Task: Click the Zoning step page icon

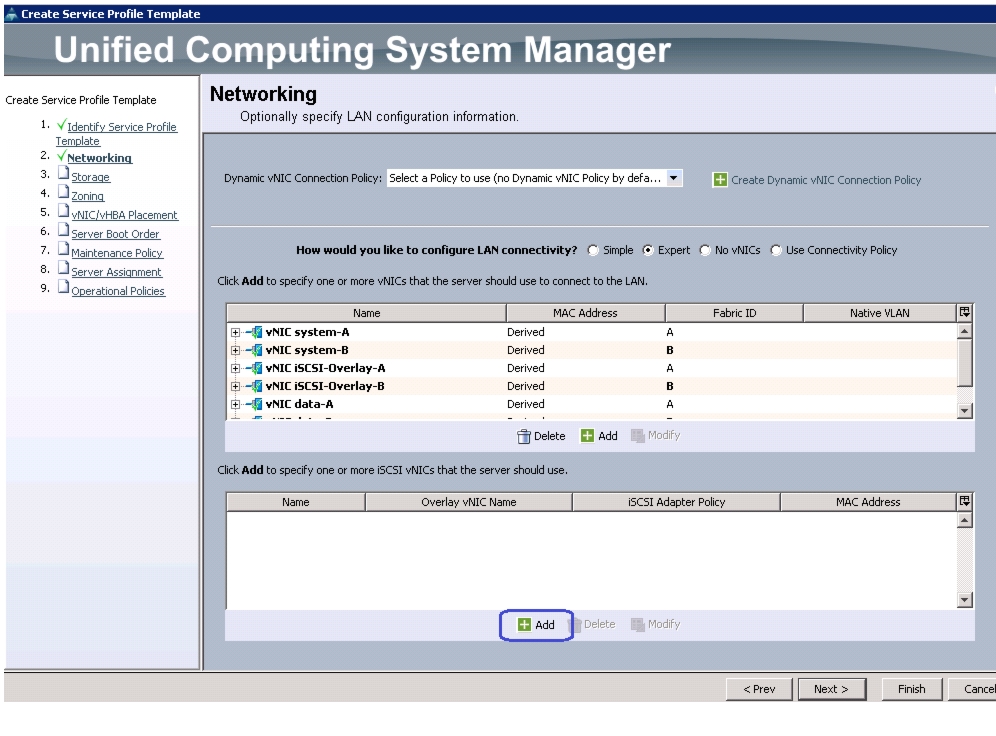Action: [x=63, y=192]
